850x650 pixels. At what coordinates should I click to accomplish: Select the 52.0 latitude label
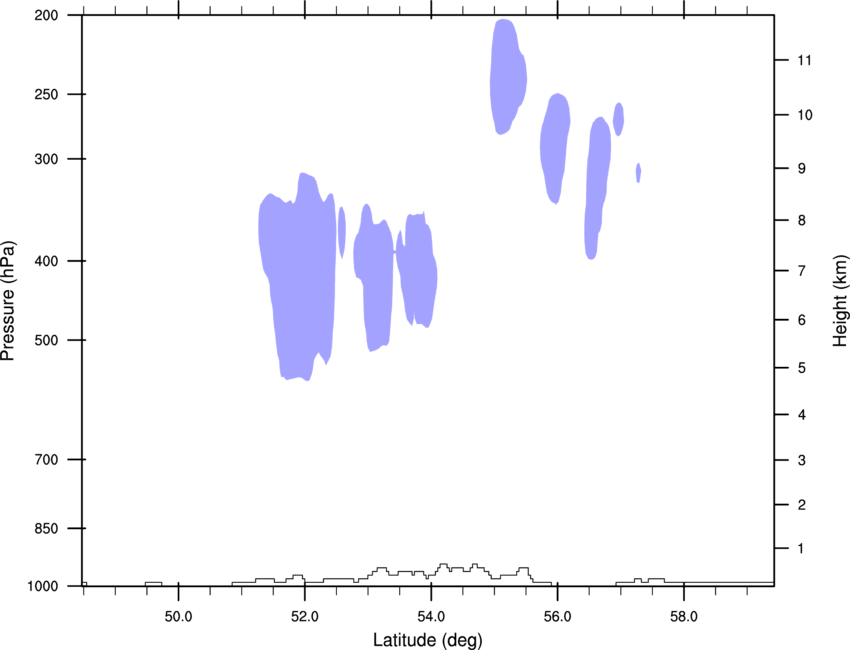click(305, 617)
